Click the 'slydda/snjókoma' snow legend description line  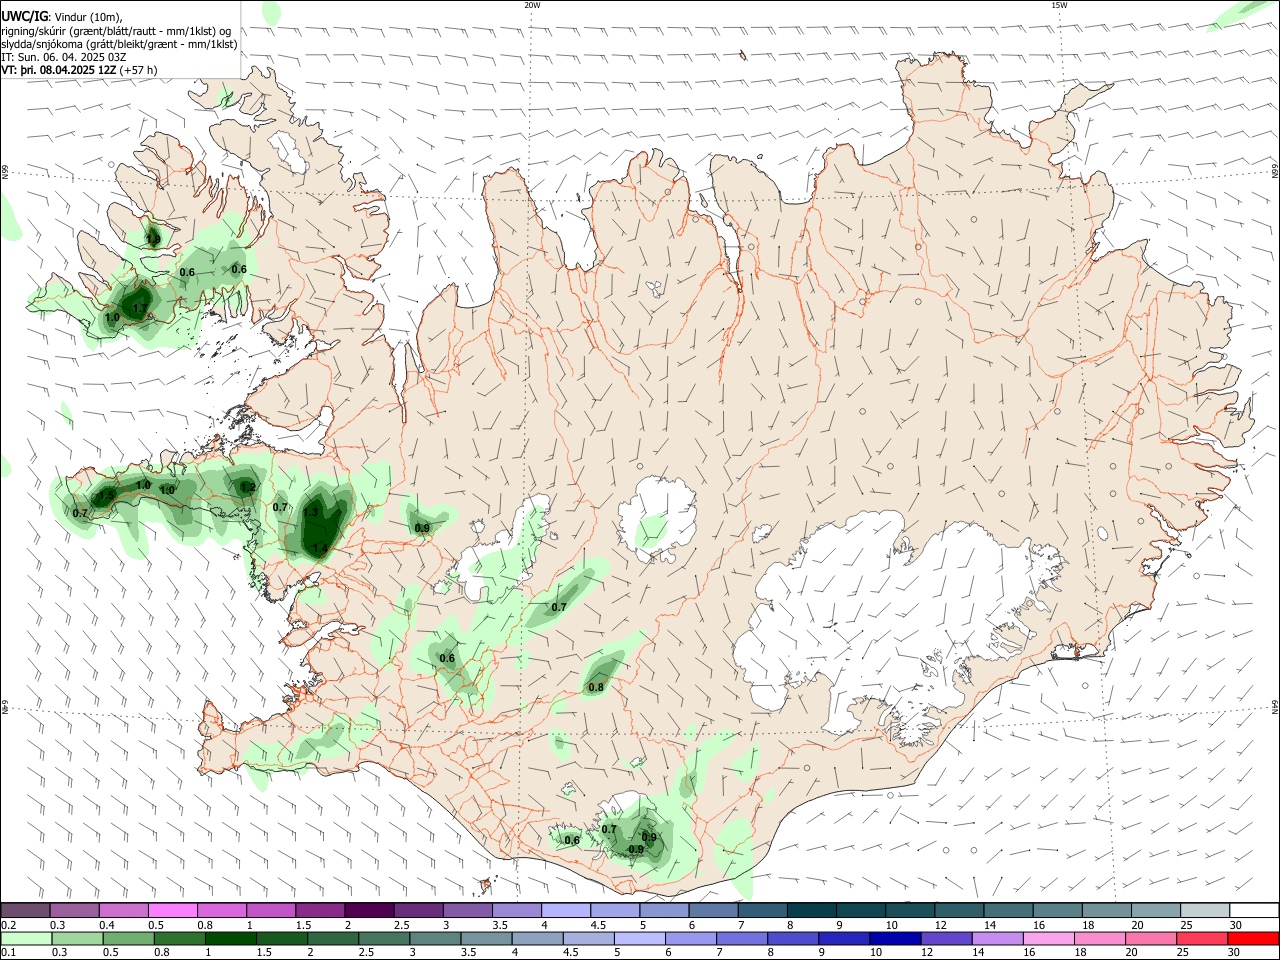click(119, 44)
